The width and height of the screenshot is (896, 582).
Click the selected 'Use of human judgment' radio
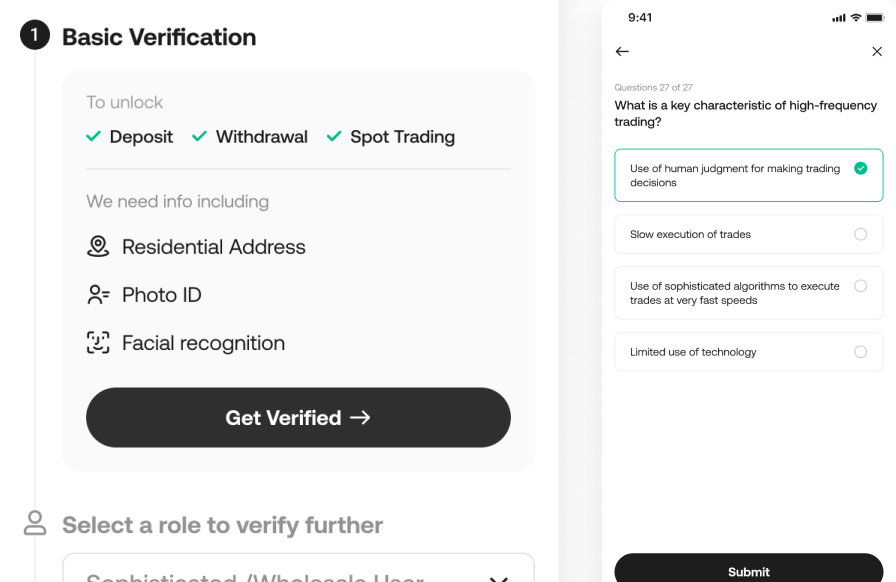click(860, 169)
